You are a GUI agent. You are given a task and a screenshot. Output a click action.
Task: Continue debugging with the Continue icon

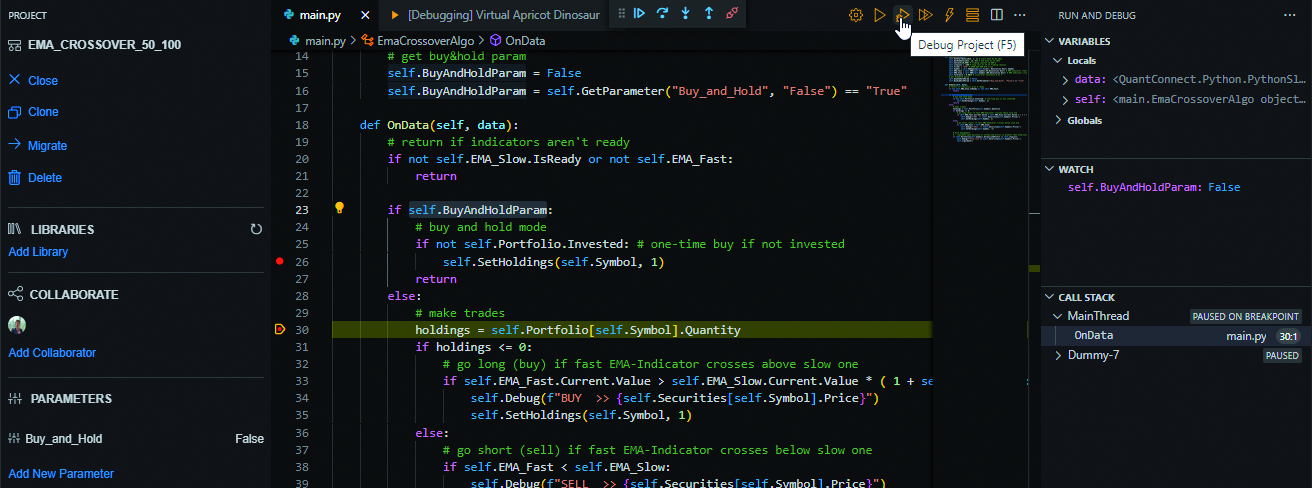point(639,14)
